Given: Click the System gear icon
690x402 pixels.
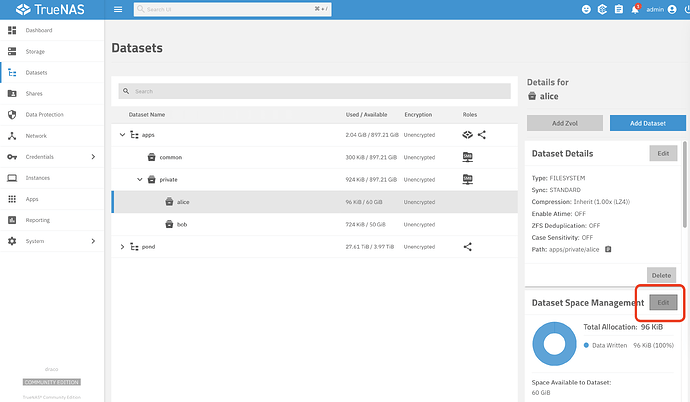Looking at the screenshot, I should click(12, 241).
